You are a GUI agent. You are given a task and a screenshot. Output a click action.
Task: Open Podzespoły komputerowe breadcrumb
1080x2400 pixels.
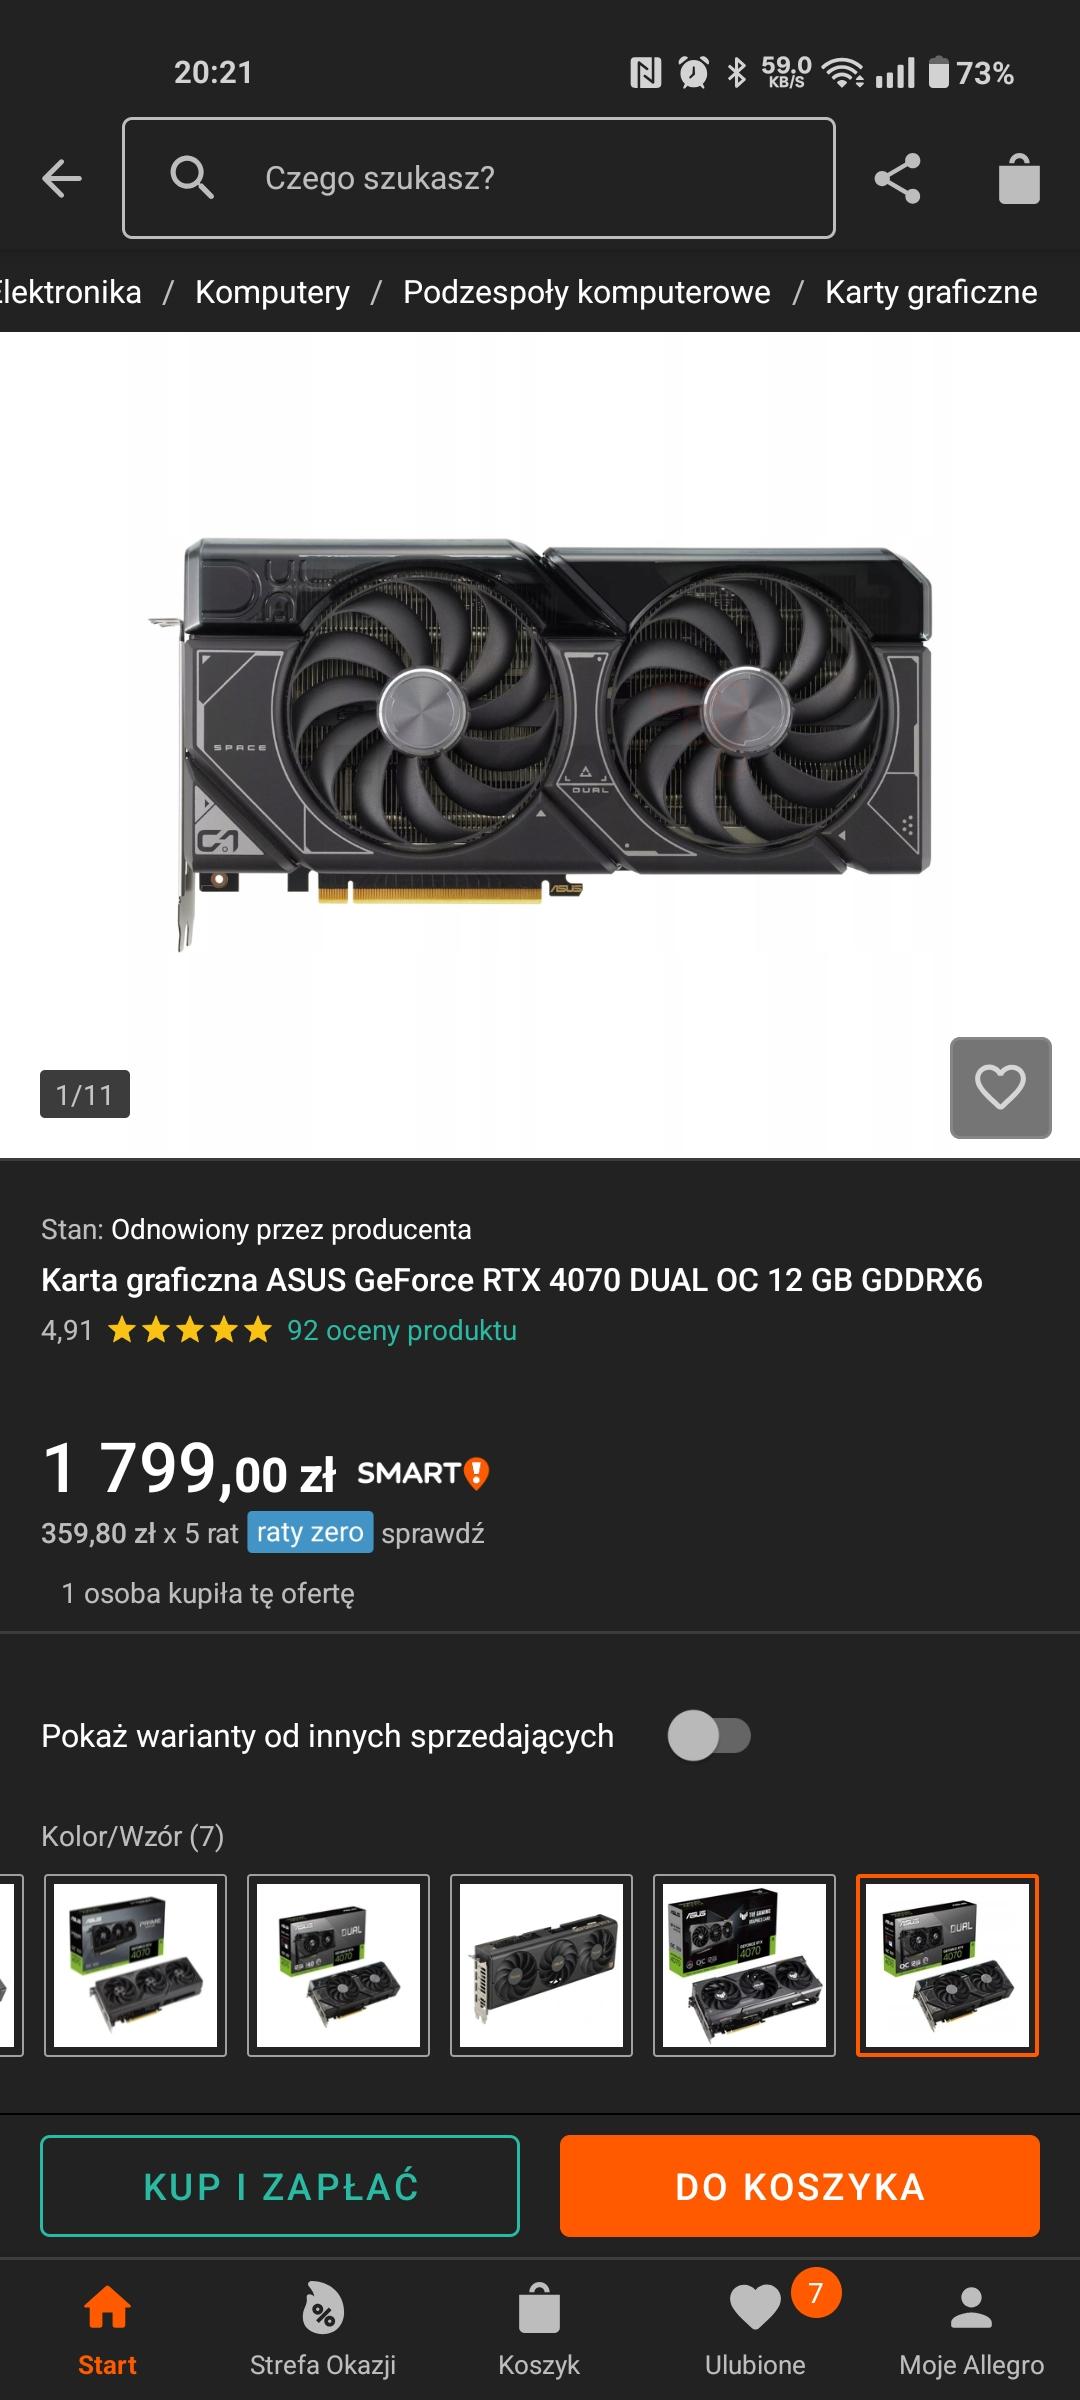587,292
